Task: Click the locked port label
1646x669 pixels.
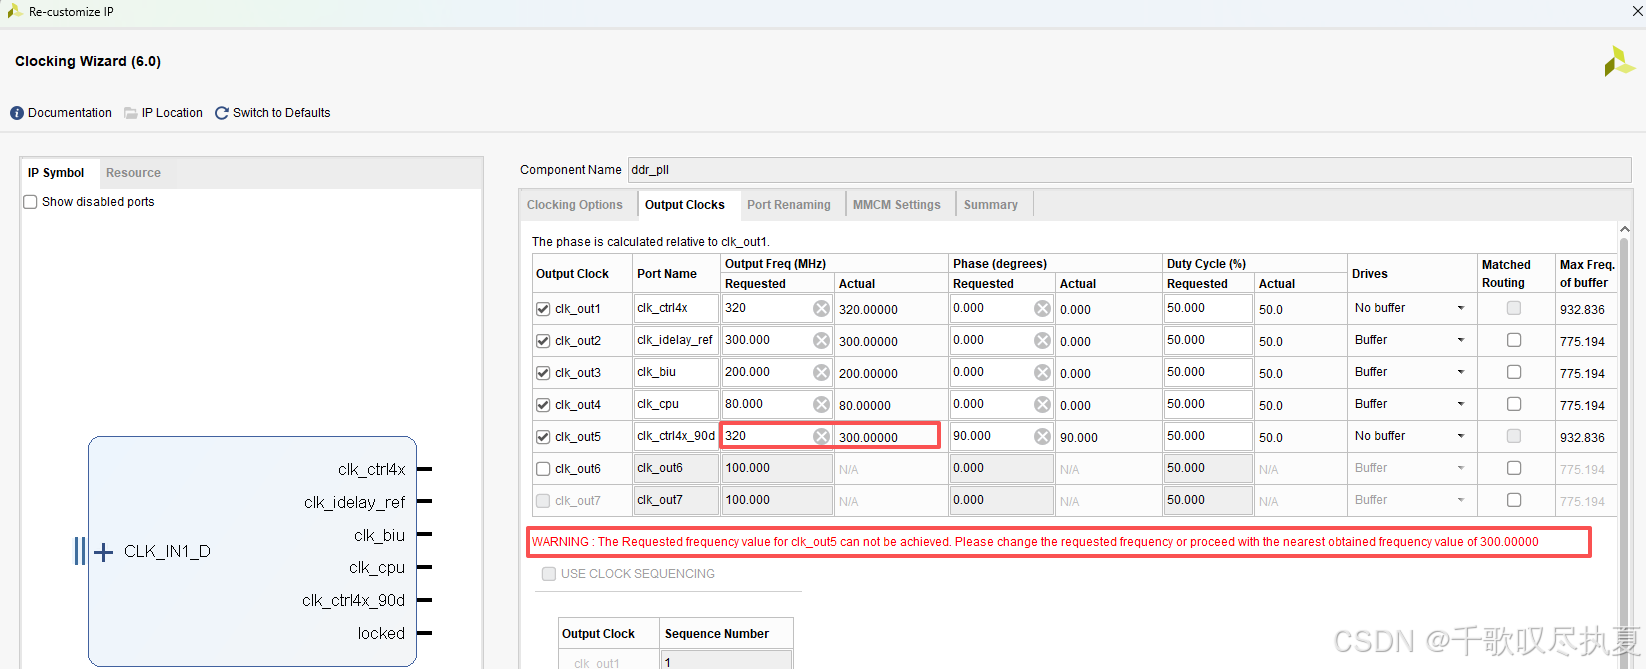Action: [x=381, y=634]
